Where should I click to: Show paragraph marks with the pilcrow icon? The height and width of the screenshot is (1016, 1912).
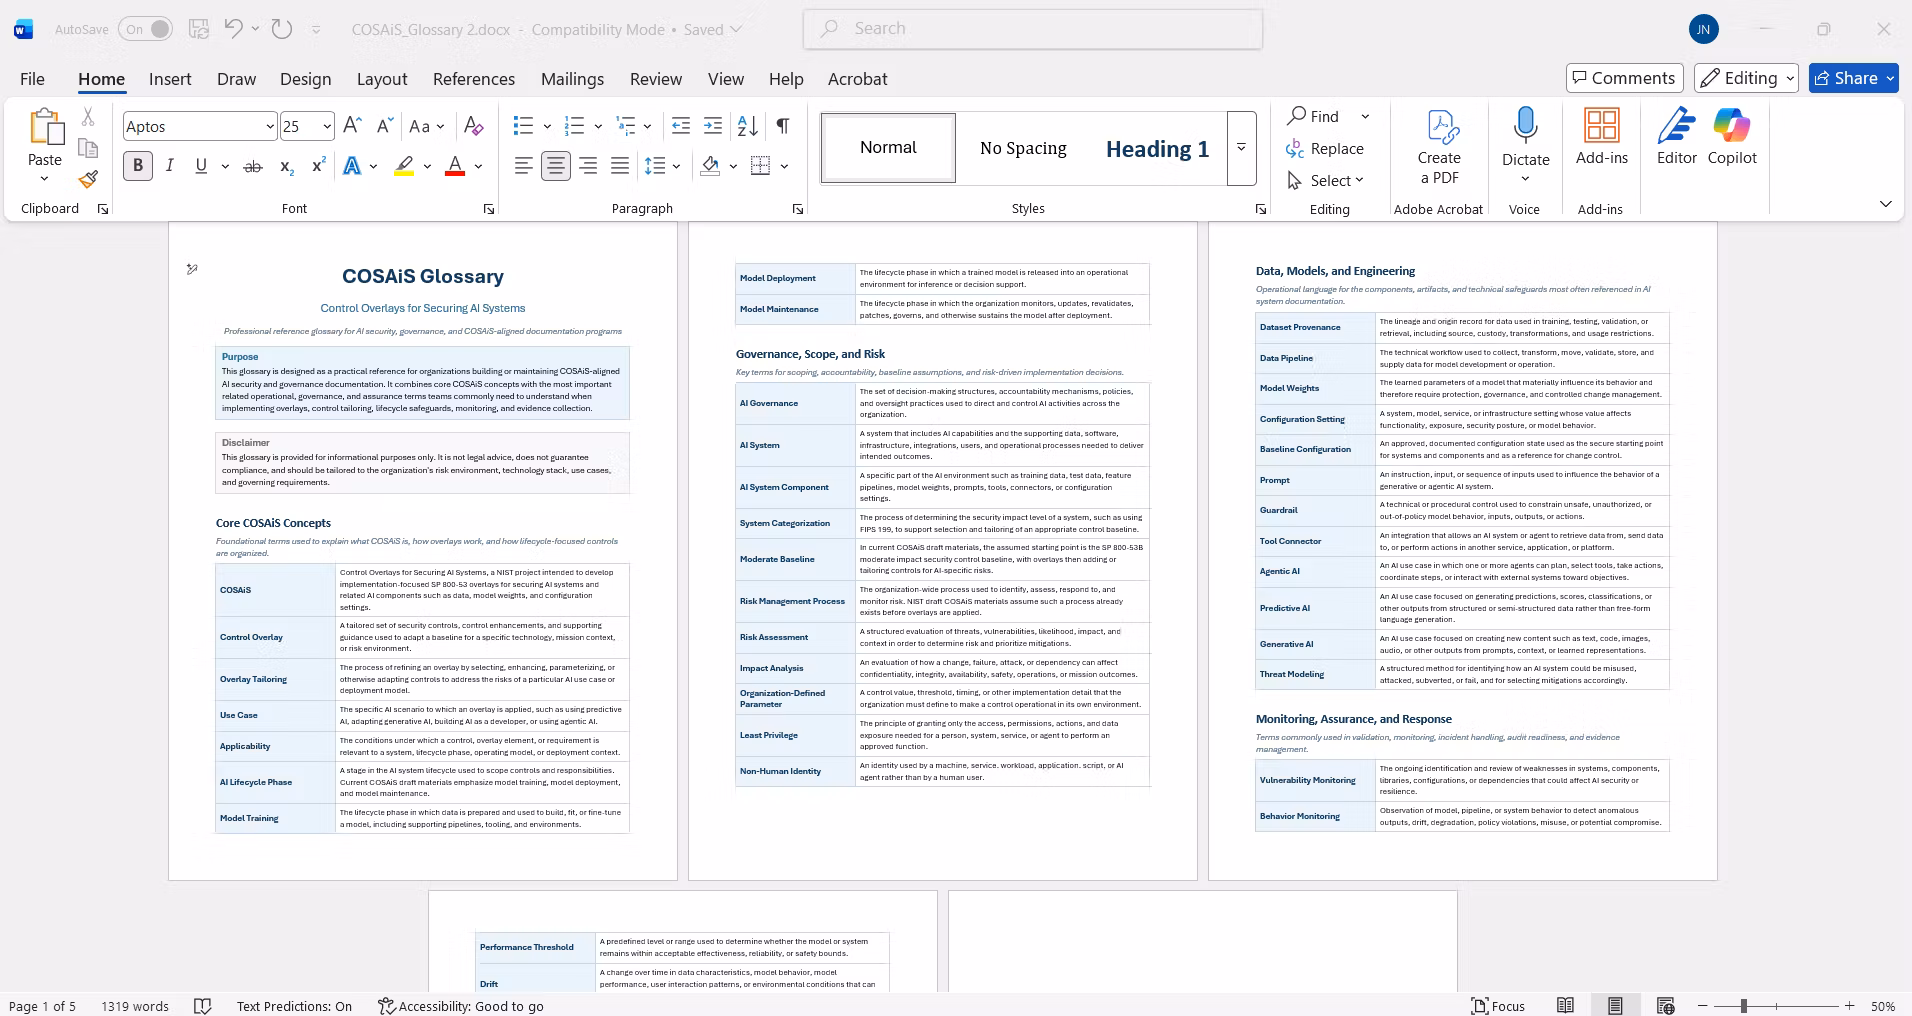pos(783,126)
